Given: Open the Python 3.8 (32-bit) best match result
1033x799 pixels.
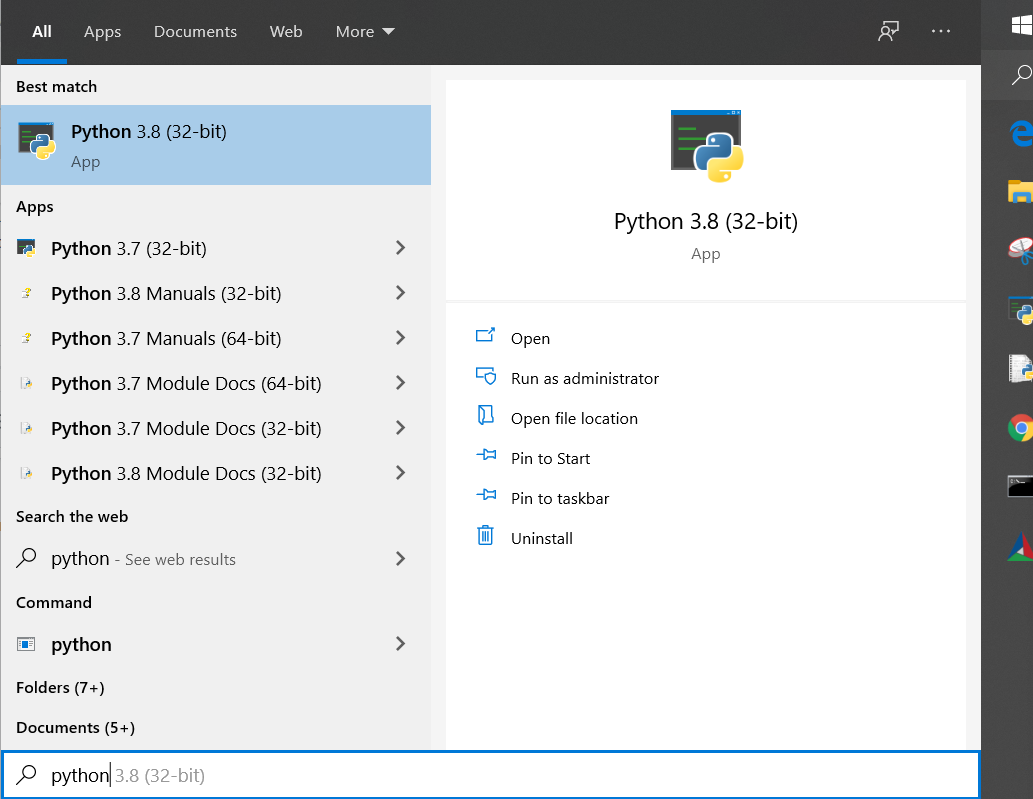Looking at the screenshot, I should (x=215, y=145).
